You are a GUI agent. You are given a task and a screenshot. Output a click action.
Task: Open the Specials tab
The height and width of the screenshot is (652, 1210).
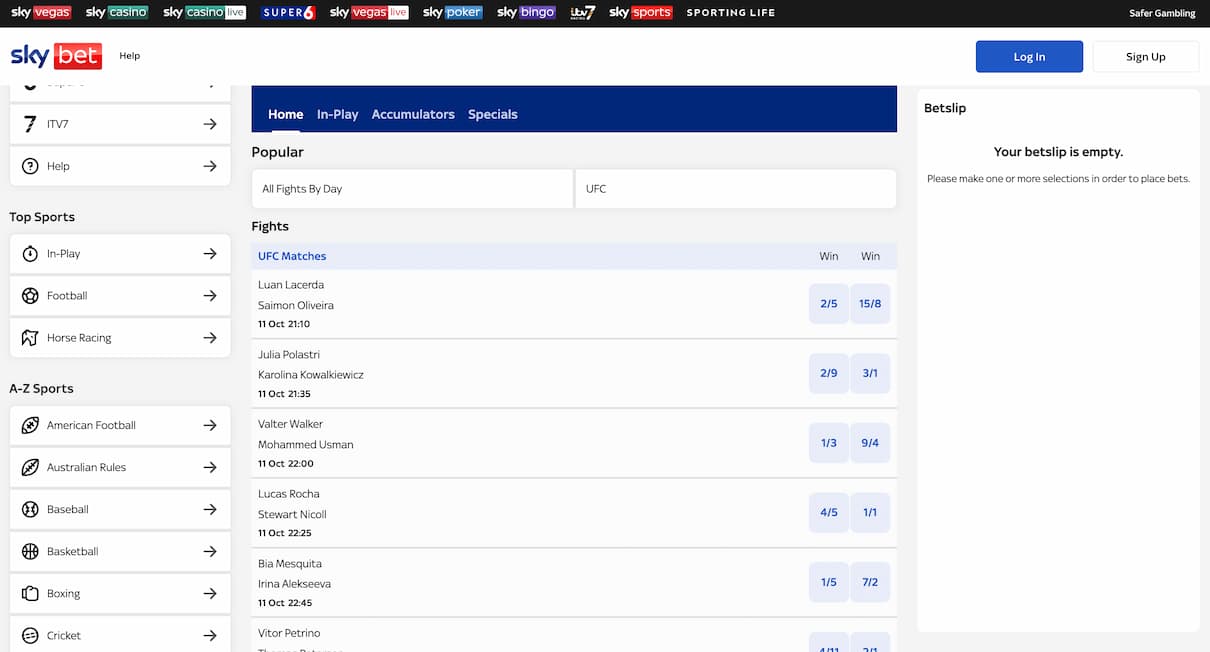(x=493, y=114)
